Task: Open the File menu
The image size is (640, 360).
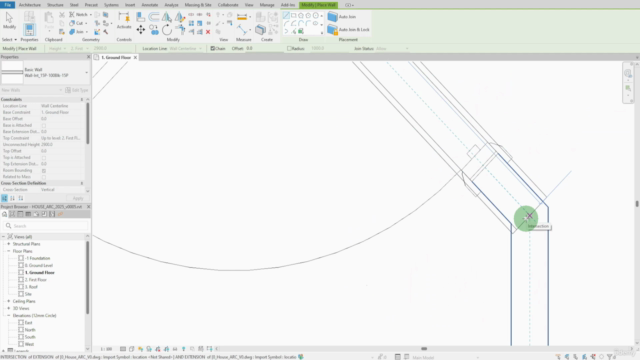Action: (7, 5)
